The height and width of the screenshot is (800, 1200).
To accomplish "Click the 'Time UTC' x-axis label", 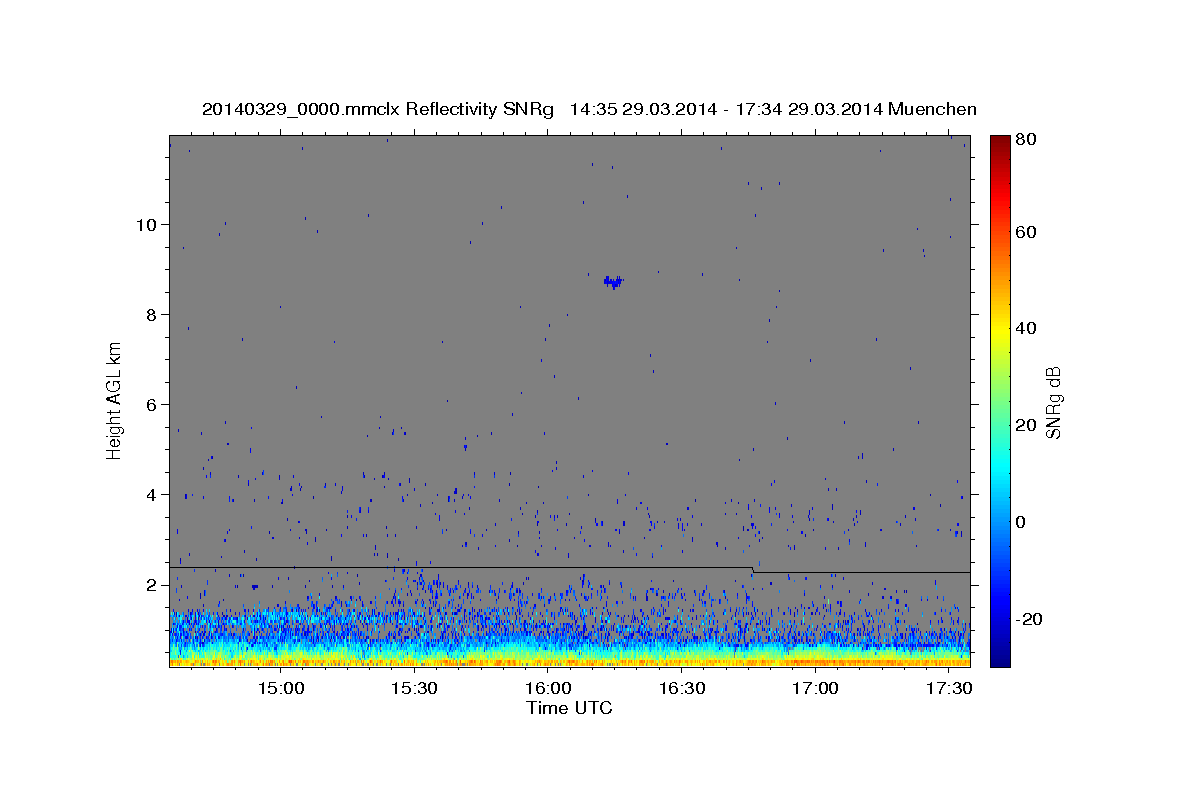I will pyautogui.click(x=569, y=708).
